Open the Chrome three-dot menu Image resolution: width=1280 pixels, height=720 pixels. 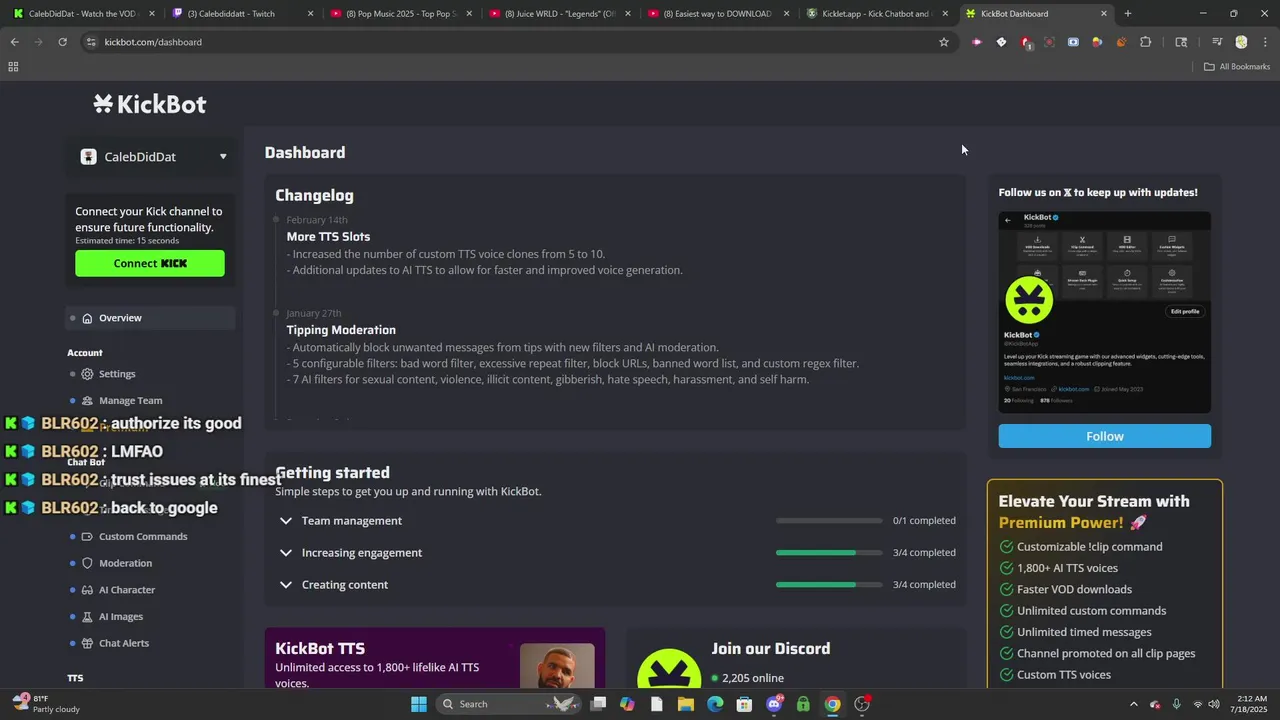point(1265,42)
